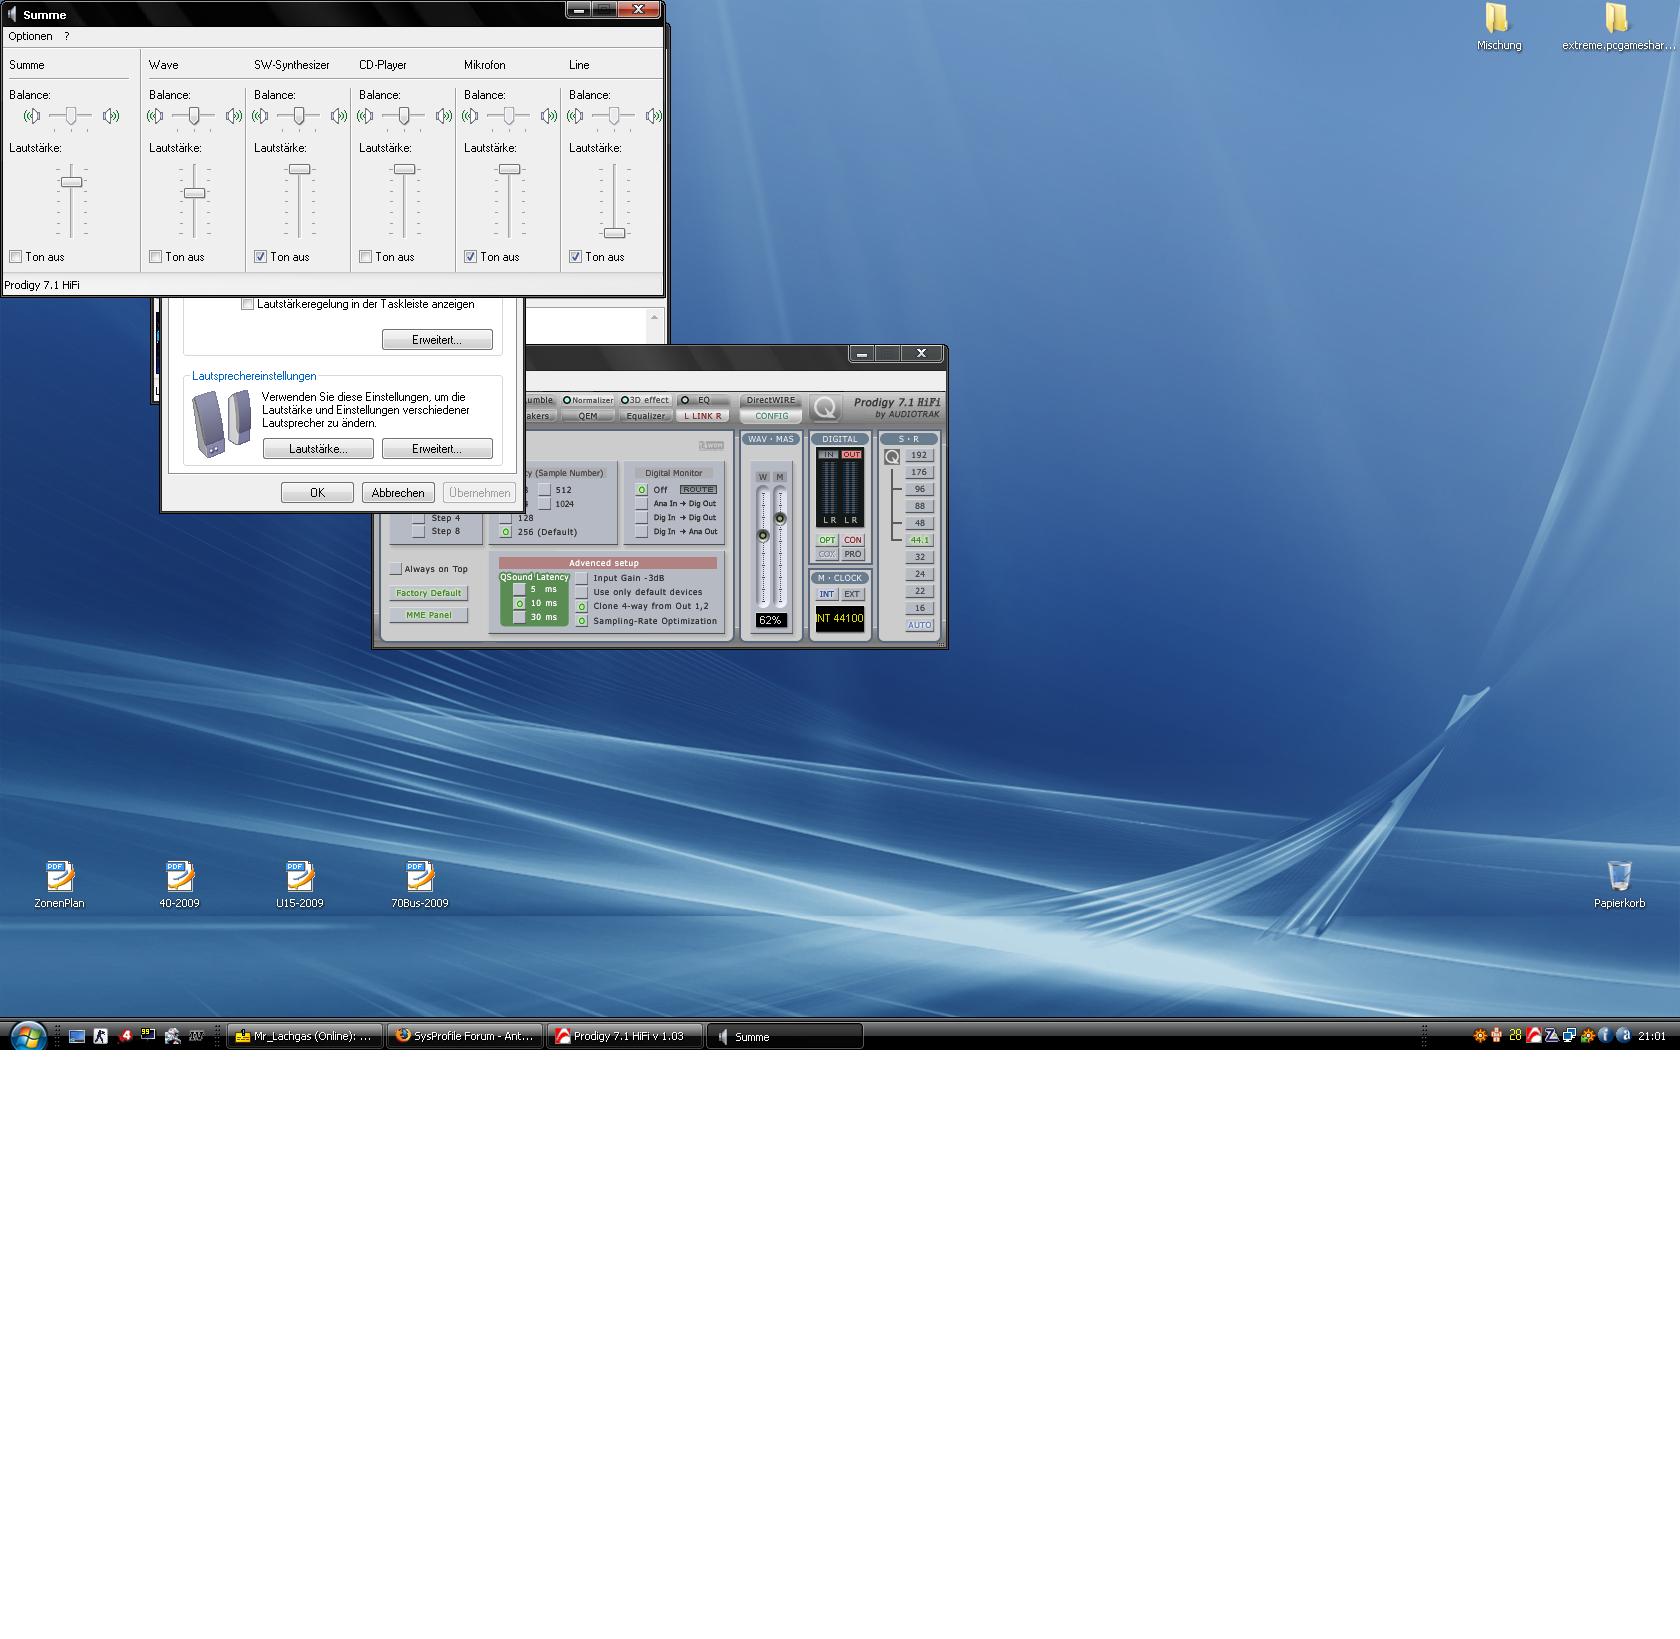
Task: Click the Summe volume slider thumb
Action: click(71, 182)
